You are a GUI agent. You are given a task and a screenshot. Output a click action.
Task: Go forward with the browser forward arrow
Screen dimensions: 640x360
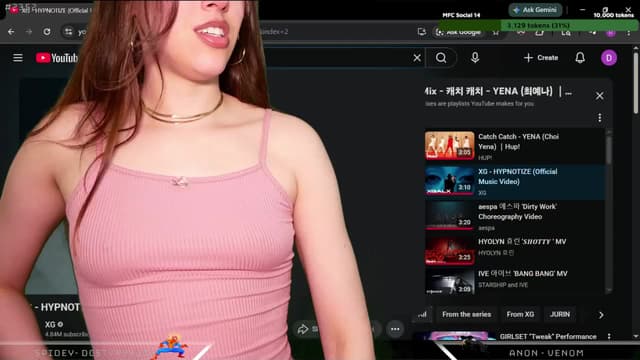pyautogui.click(x=29, y=31)
